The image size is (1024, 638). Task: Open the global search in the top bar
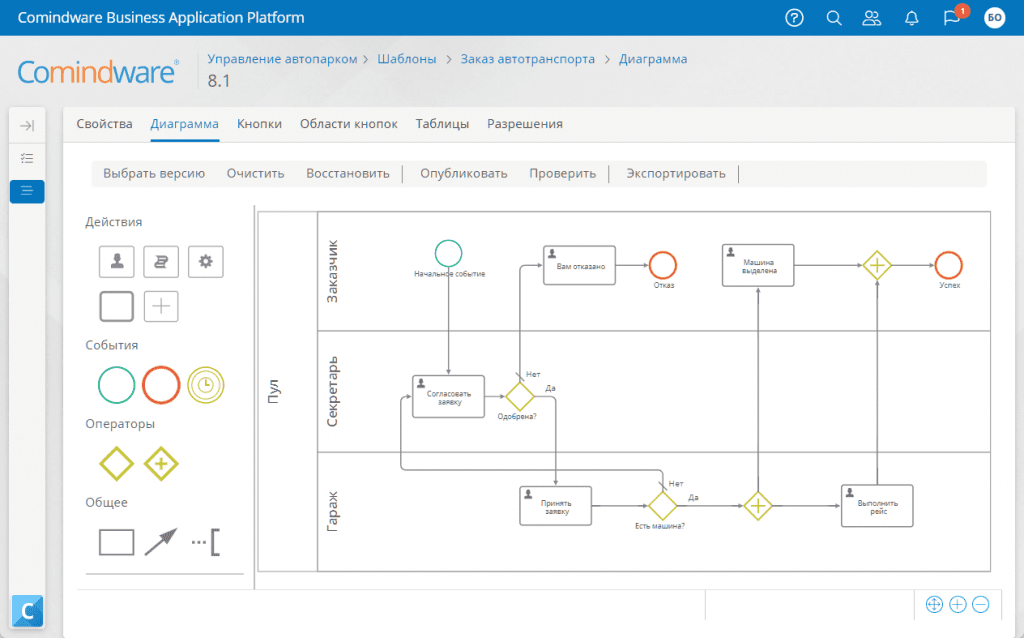point(833,17)
